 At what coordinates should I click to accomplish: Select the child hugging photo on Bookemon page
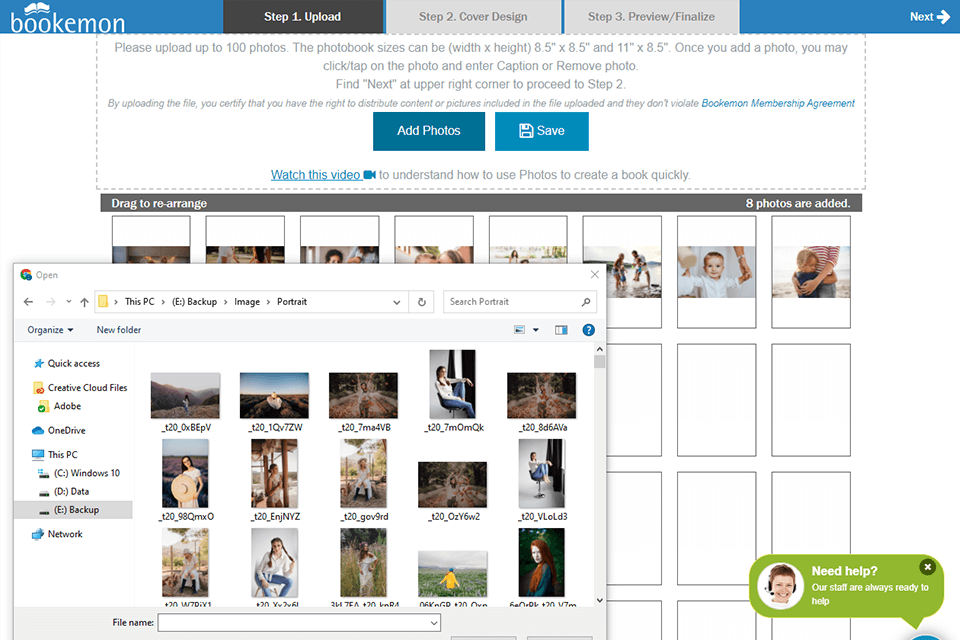point(811,272)
